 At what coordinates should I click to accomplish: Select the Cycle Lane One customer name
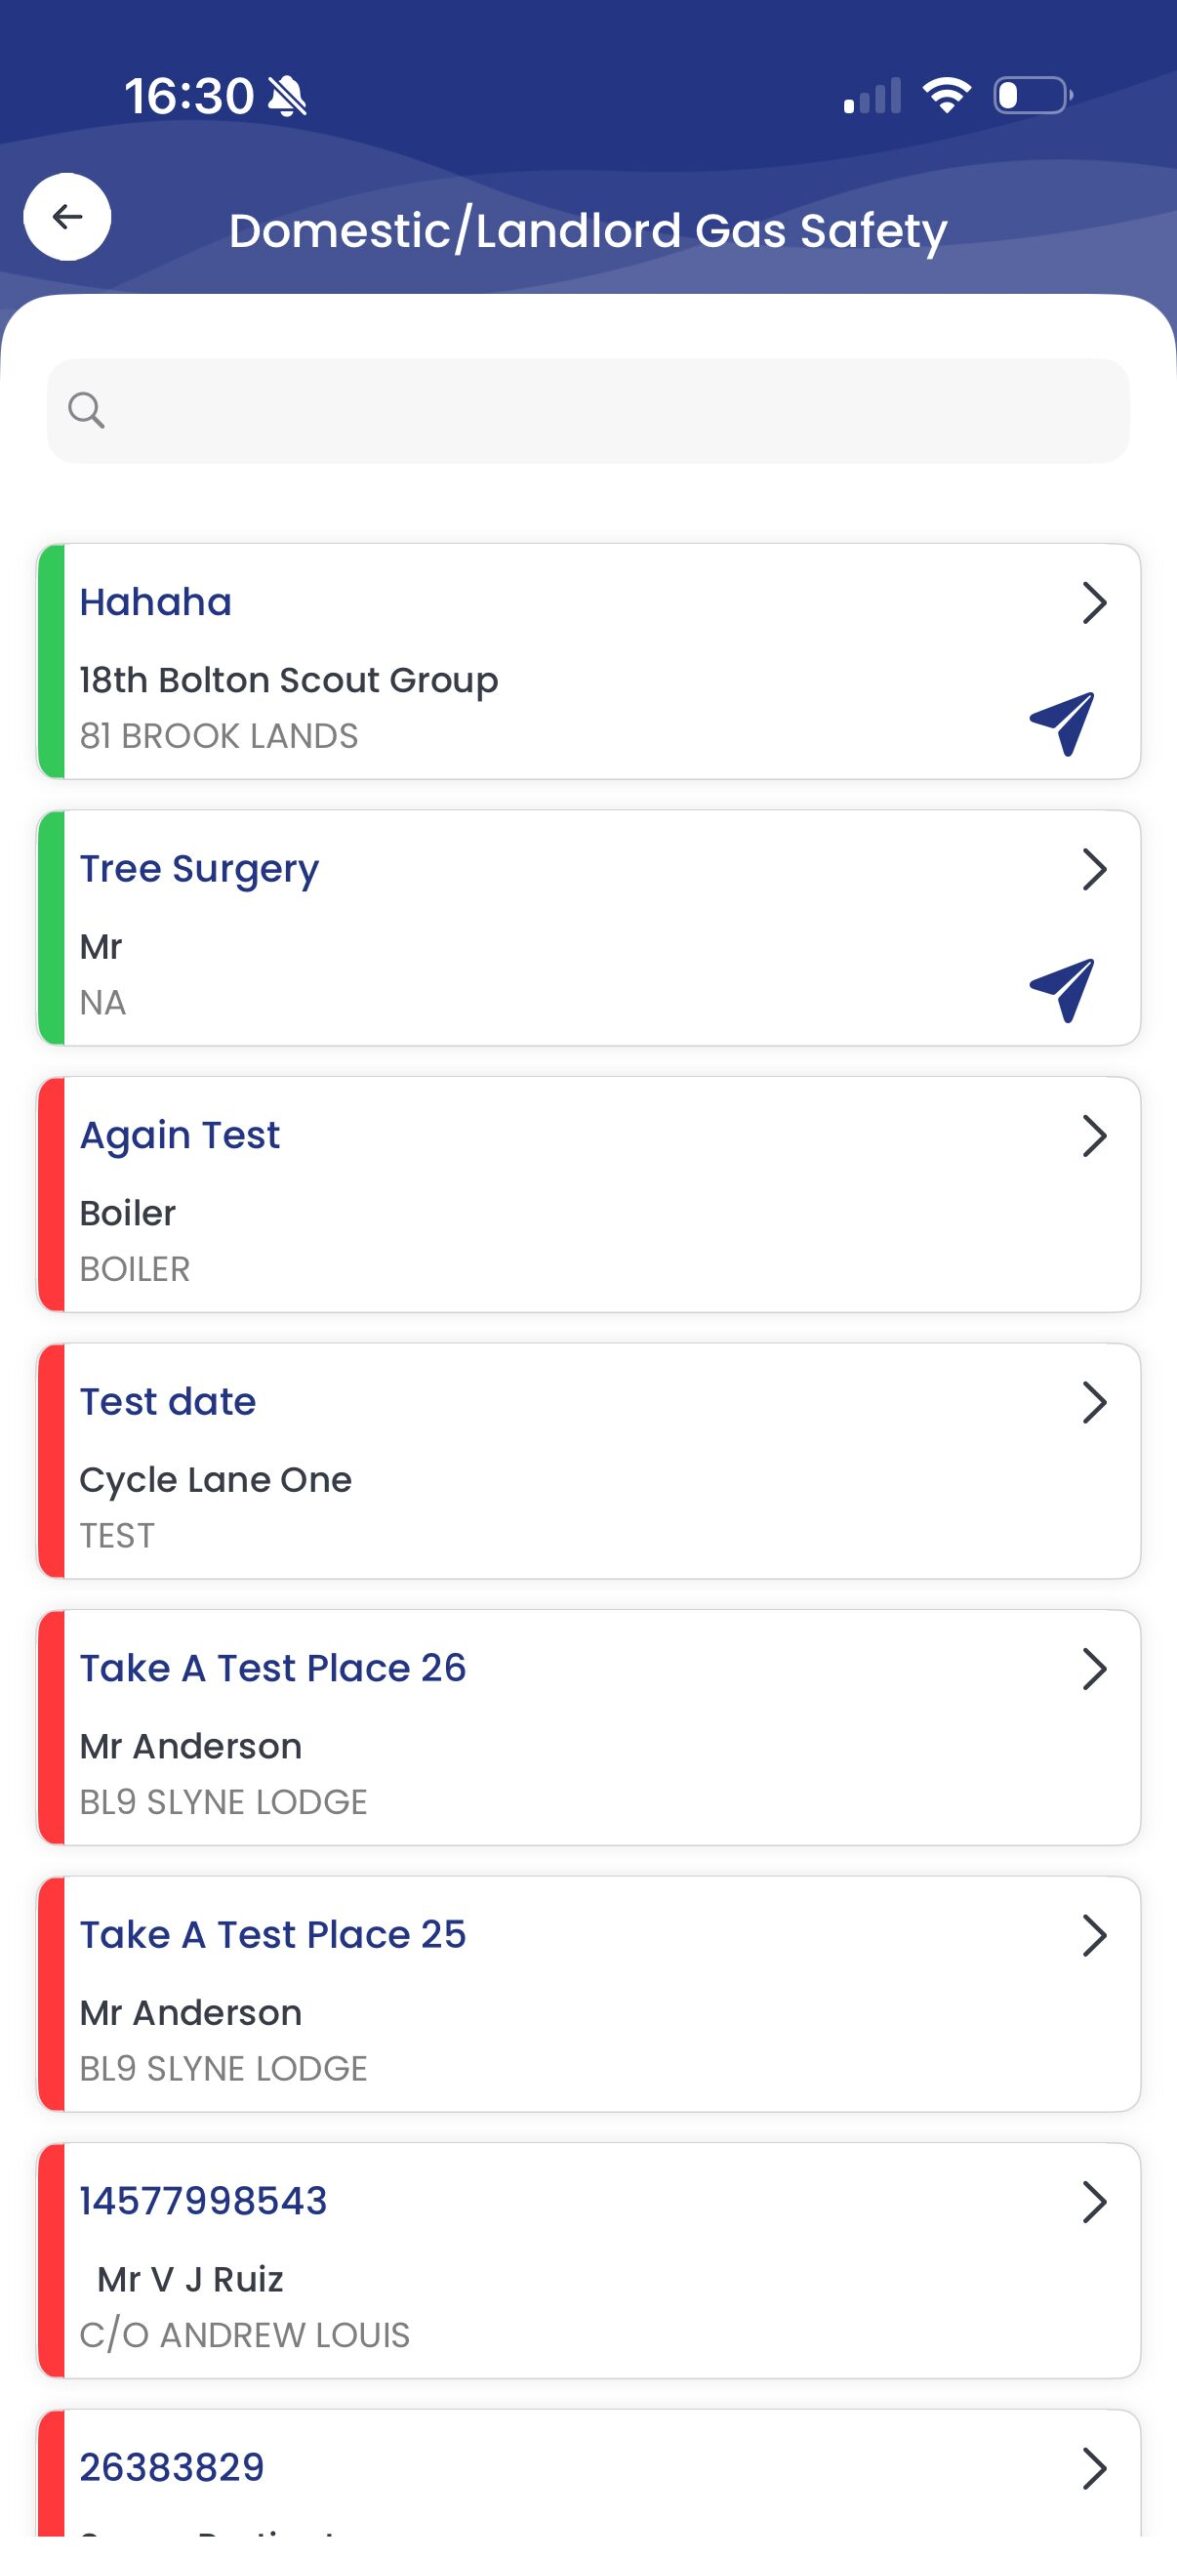click(216, 1480)
